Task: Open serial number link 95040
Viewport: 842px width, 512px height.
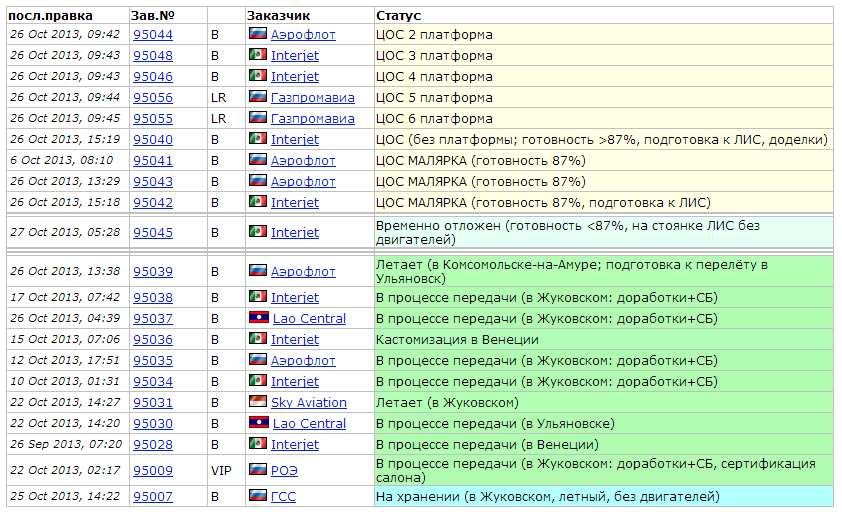Action: 153,140
